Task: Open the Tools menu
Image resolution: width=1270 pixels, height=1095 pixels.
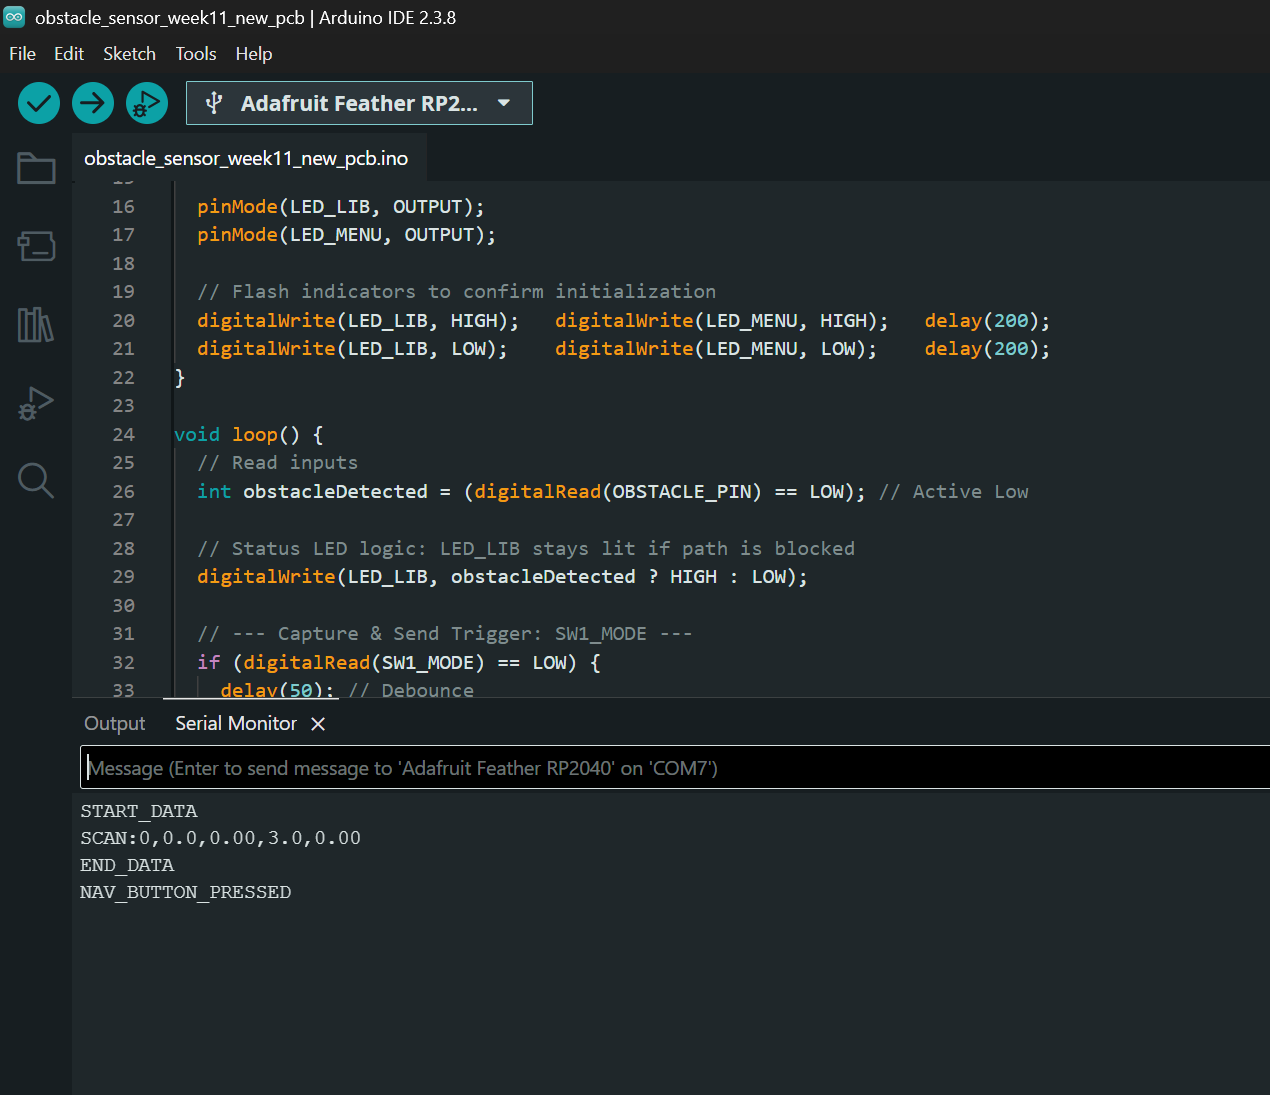Action: pyautogui.click(x=196, y=54)
